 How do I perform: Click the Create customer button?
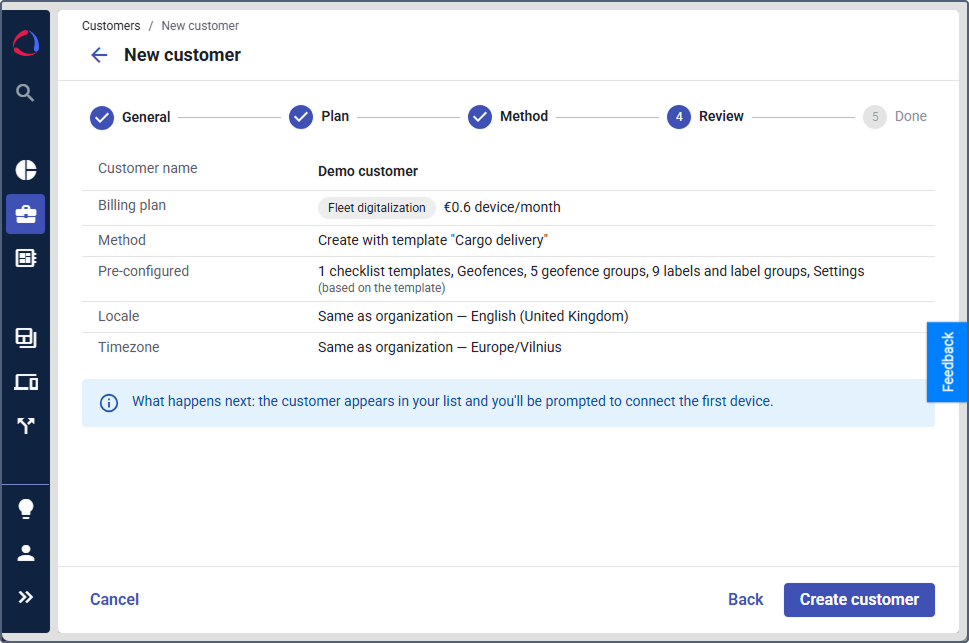point(859,600)
